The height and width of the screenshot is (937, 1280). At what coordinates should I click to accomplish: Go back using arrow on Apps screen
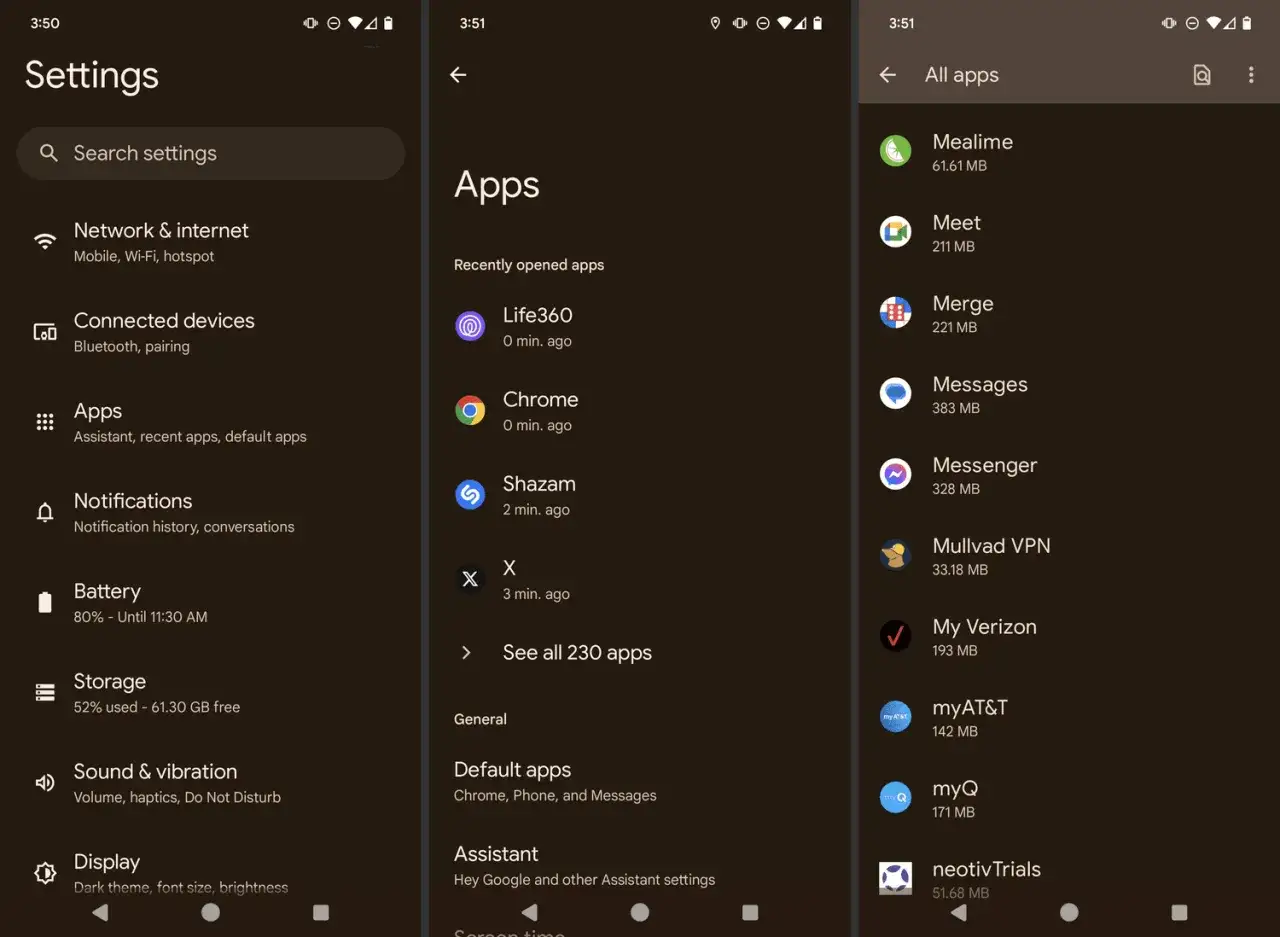(458, 75)
